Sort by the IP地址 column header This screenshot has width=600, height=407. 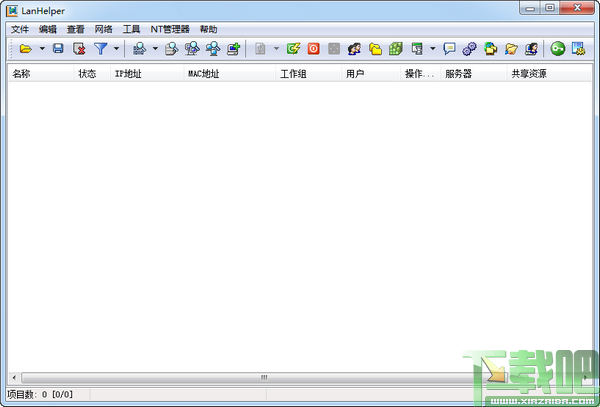coord(147,74)
